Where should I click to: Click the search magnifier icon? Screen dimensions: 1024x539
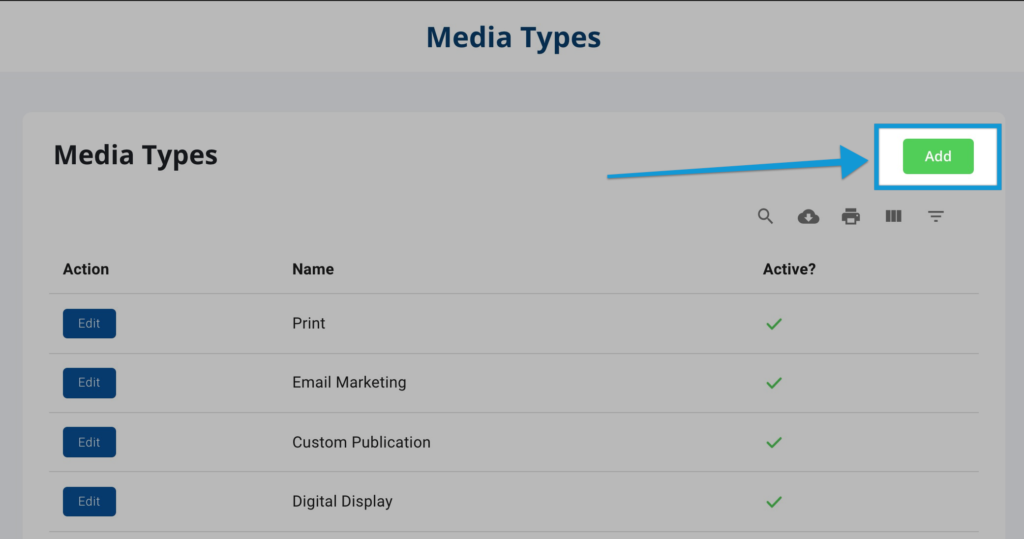(765, 216)
